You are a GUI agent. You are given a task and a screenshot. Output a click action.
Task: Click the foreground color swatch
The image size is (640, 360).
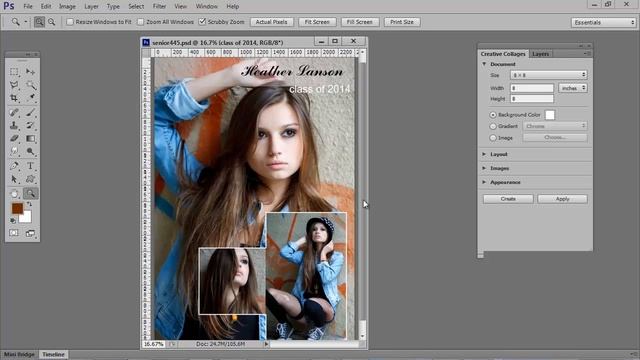(17, 209)
